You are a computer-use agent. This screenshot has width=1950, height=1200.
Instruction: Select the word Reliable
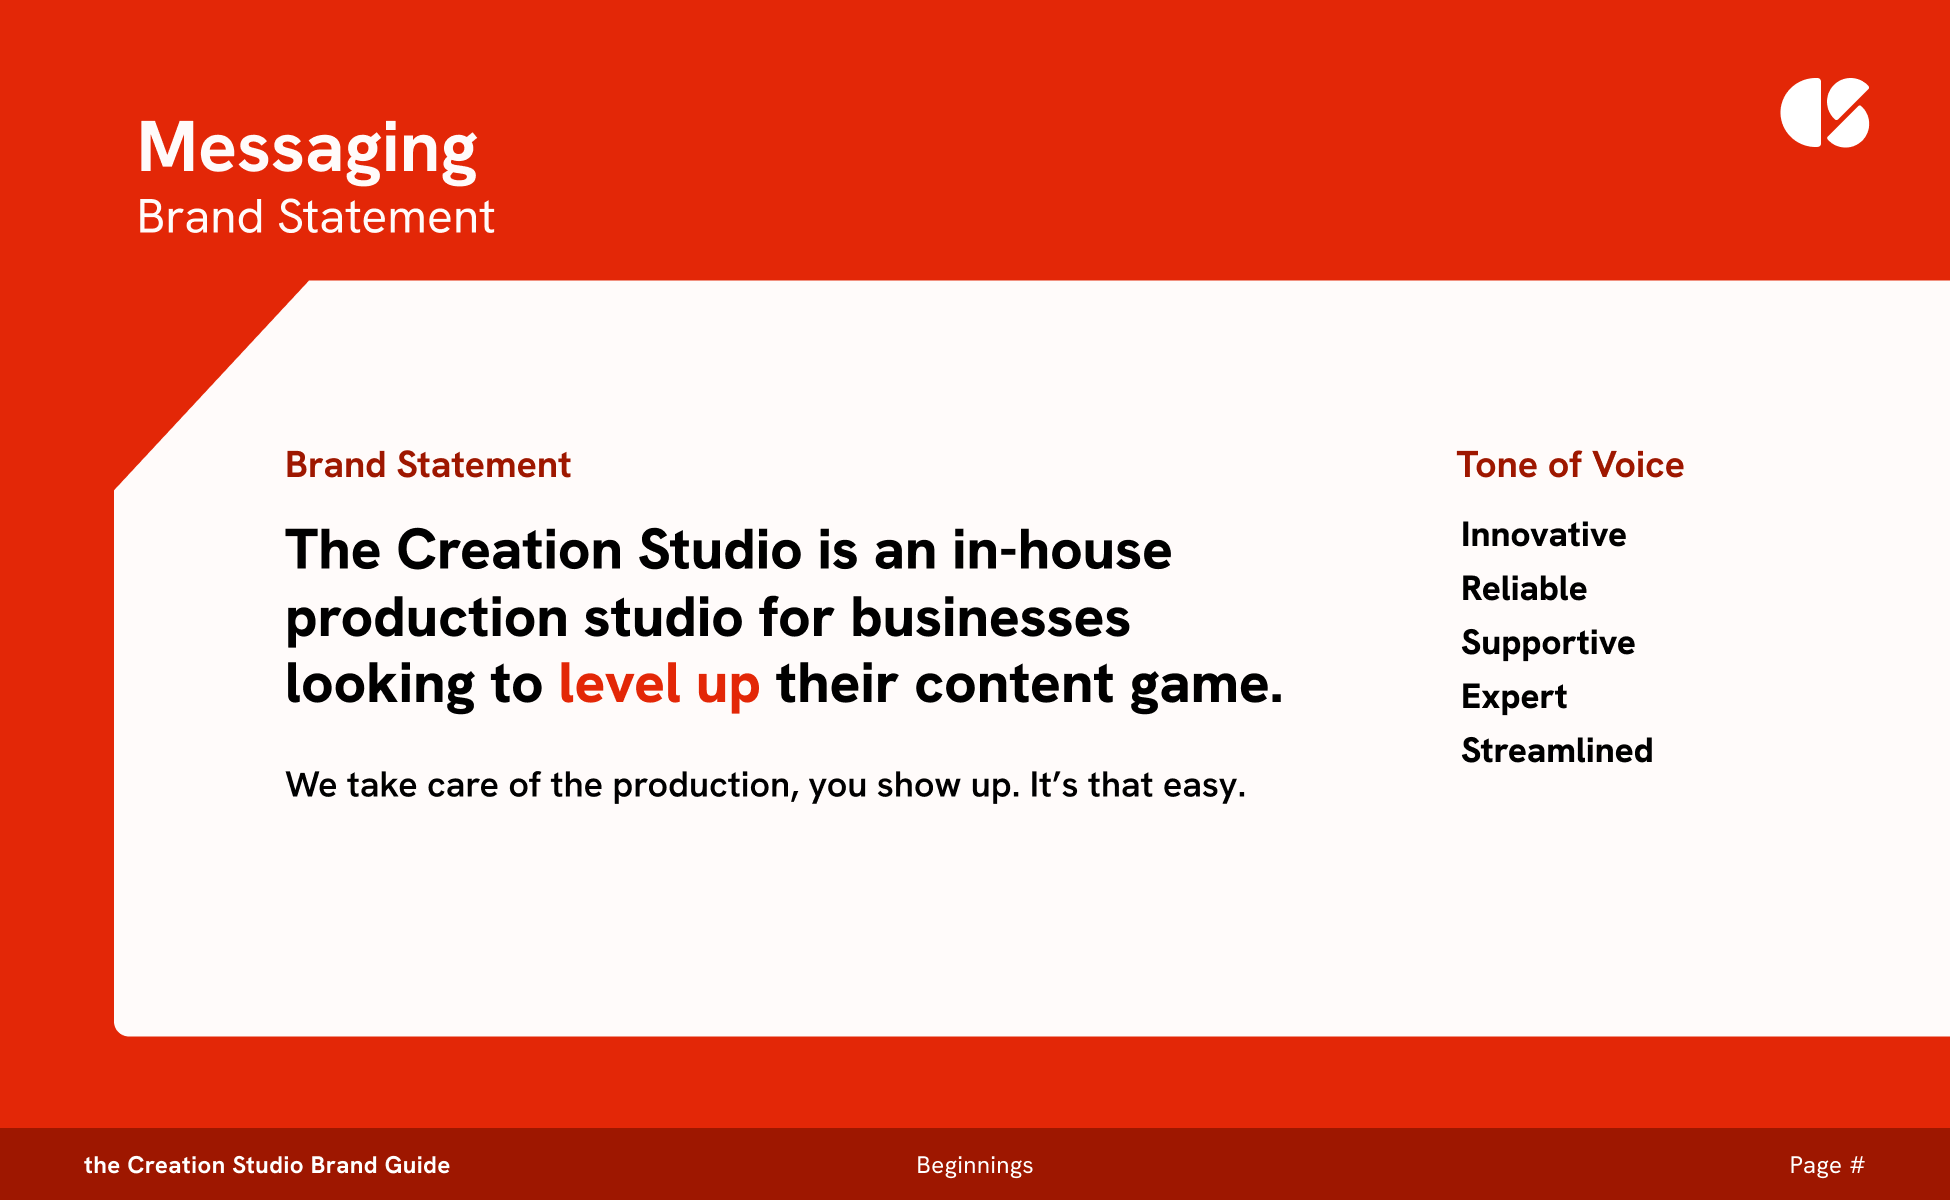pos(1523,589)
